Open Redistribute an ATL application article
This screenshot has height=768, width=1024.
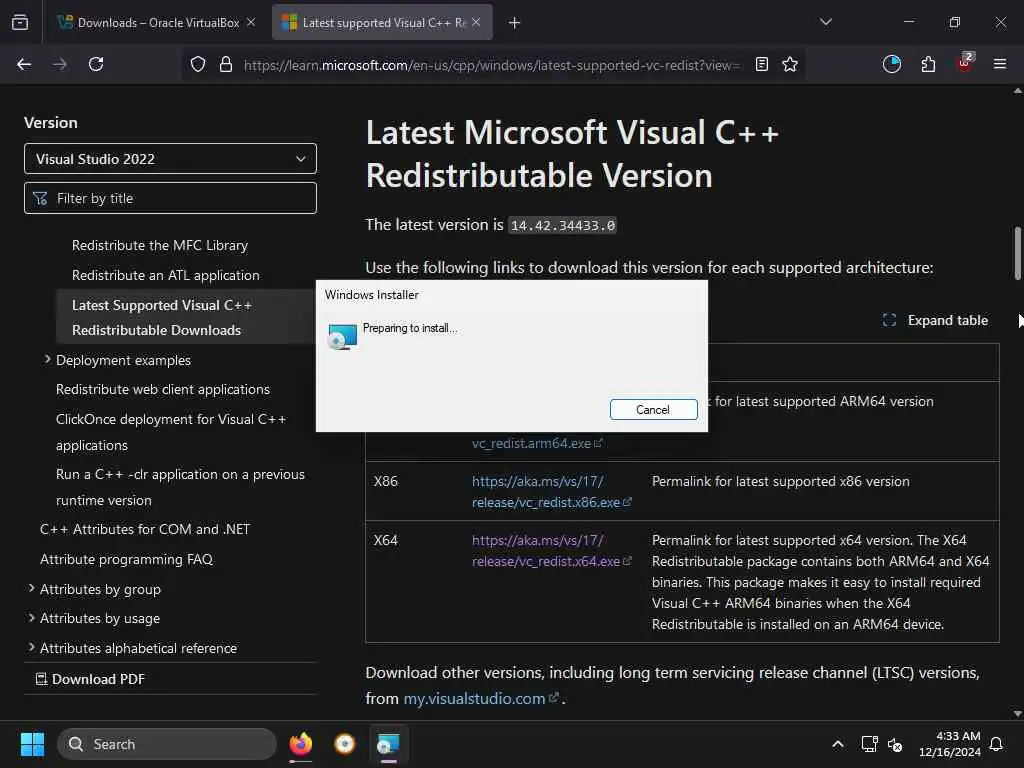tap(166, 276)
